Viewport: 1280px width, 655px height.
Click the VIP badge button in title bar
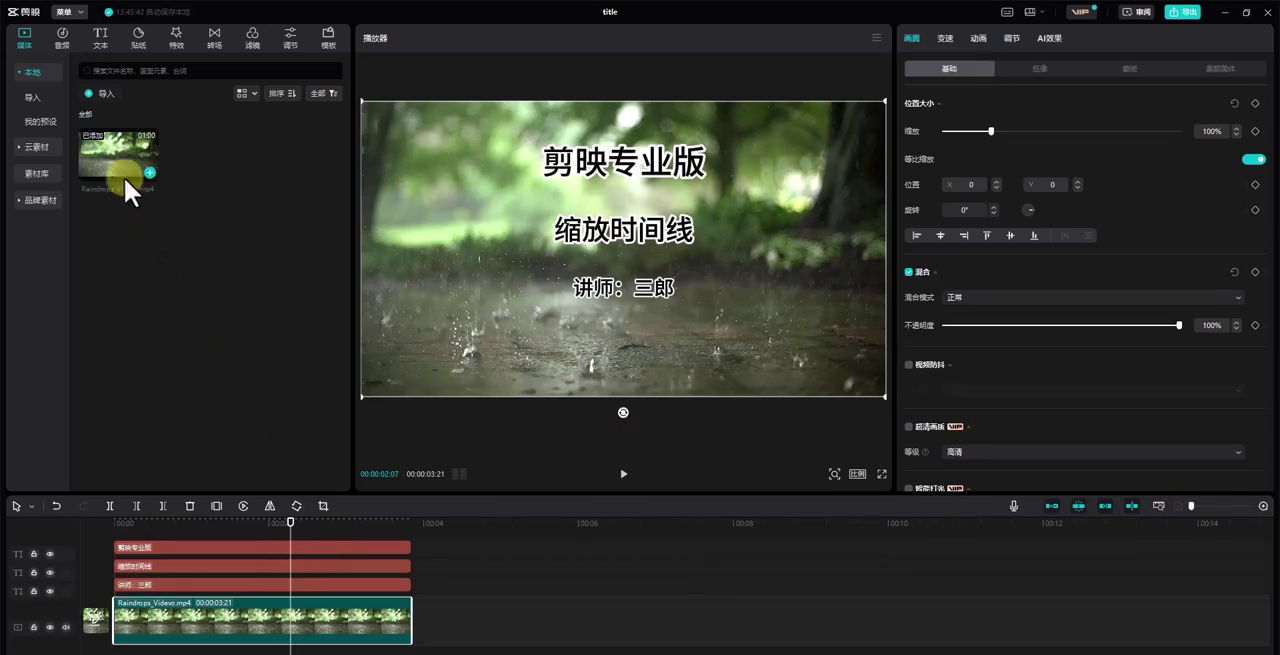point(1082,12)
